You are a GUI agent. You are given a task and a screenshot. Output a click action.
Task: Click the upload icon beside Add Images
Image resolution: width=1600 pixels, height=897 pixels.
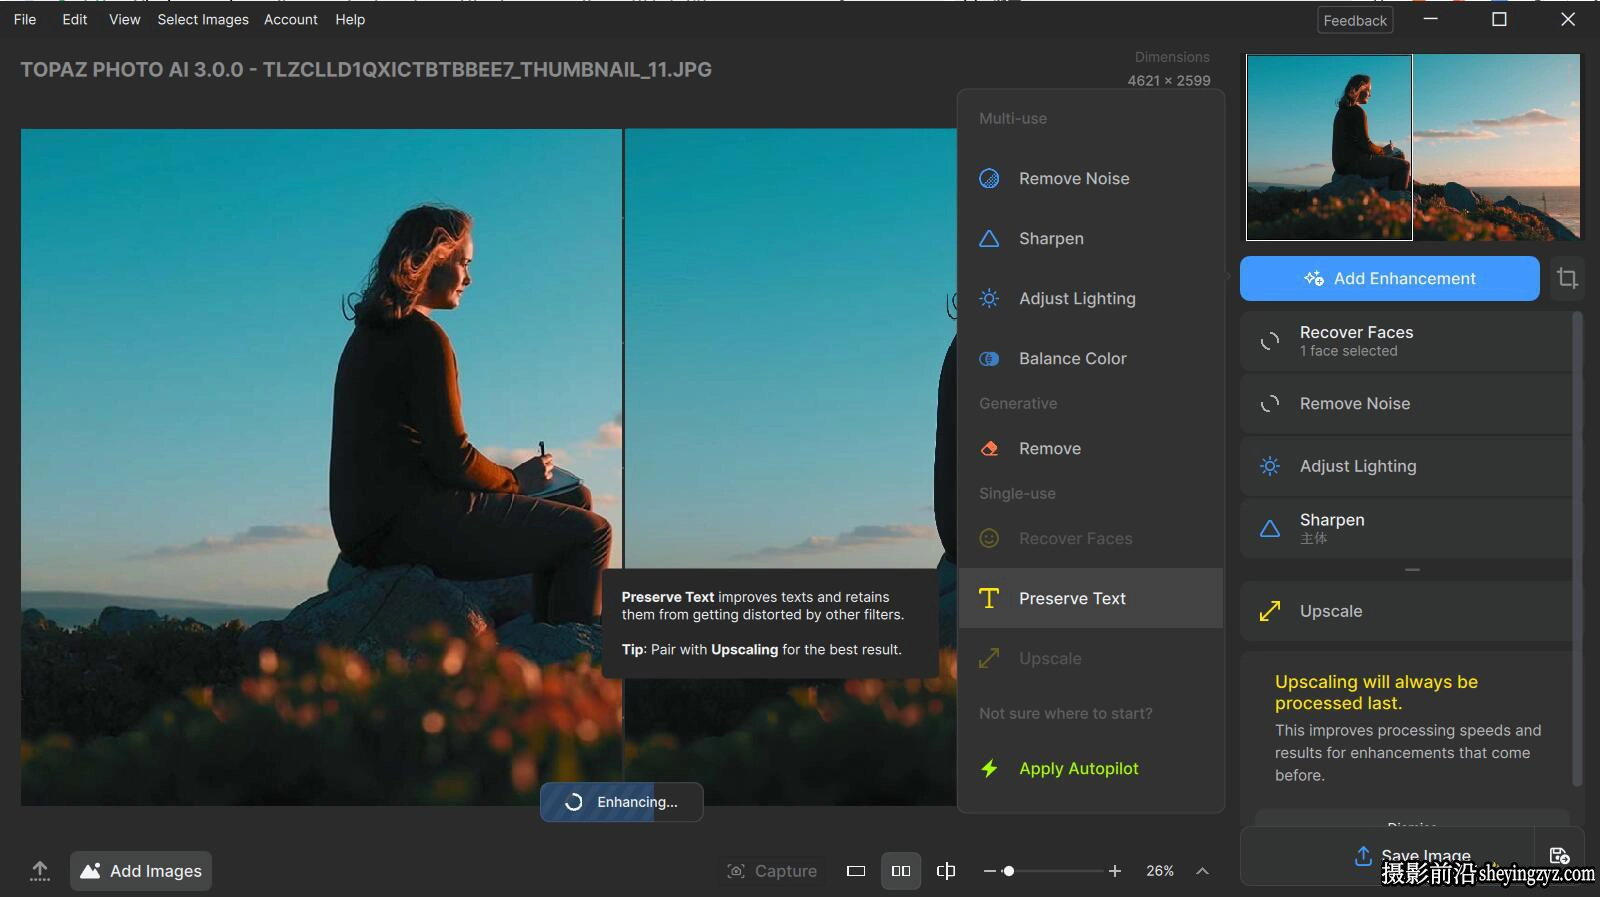[x=40, y=871]
